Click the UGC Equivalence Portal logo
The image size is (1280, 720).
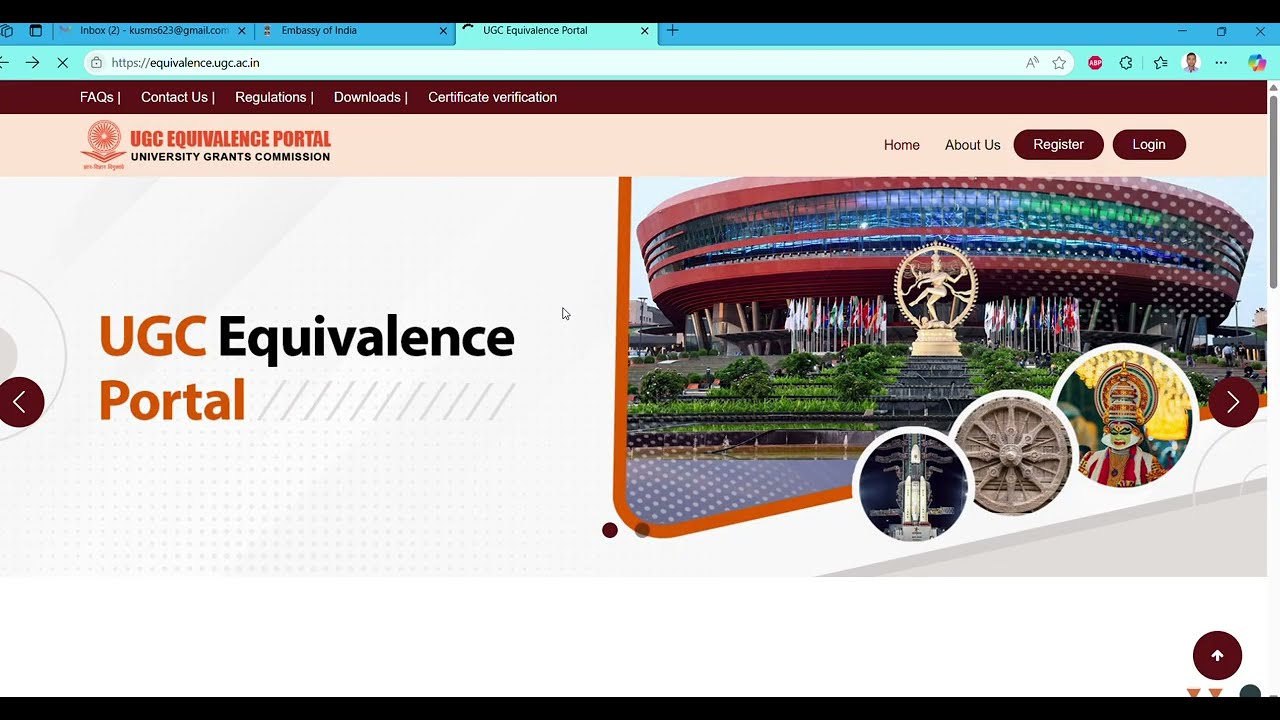coord(206,145)
